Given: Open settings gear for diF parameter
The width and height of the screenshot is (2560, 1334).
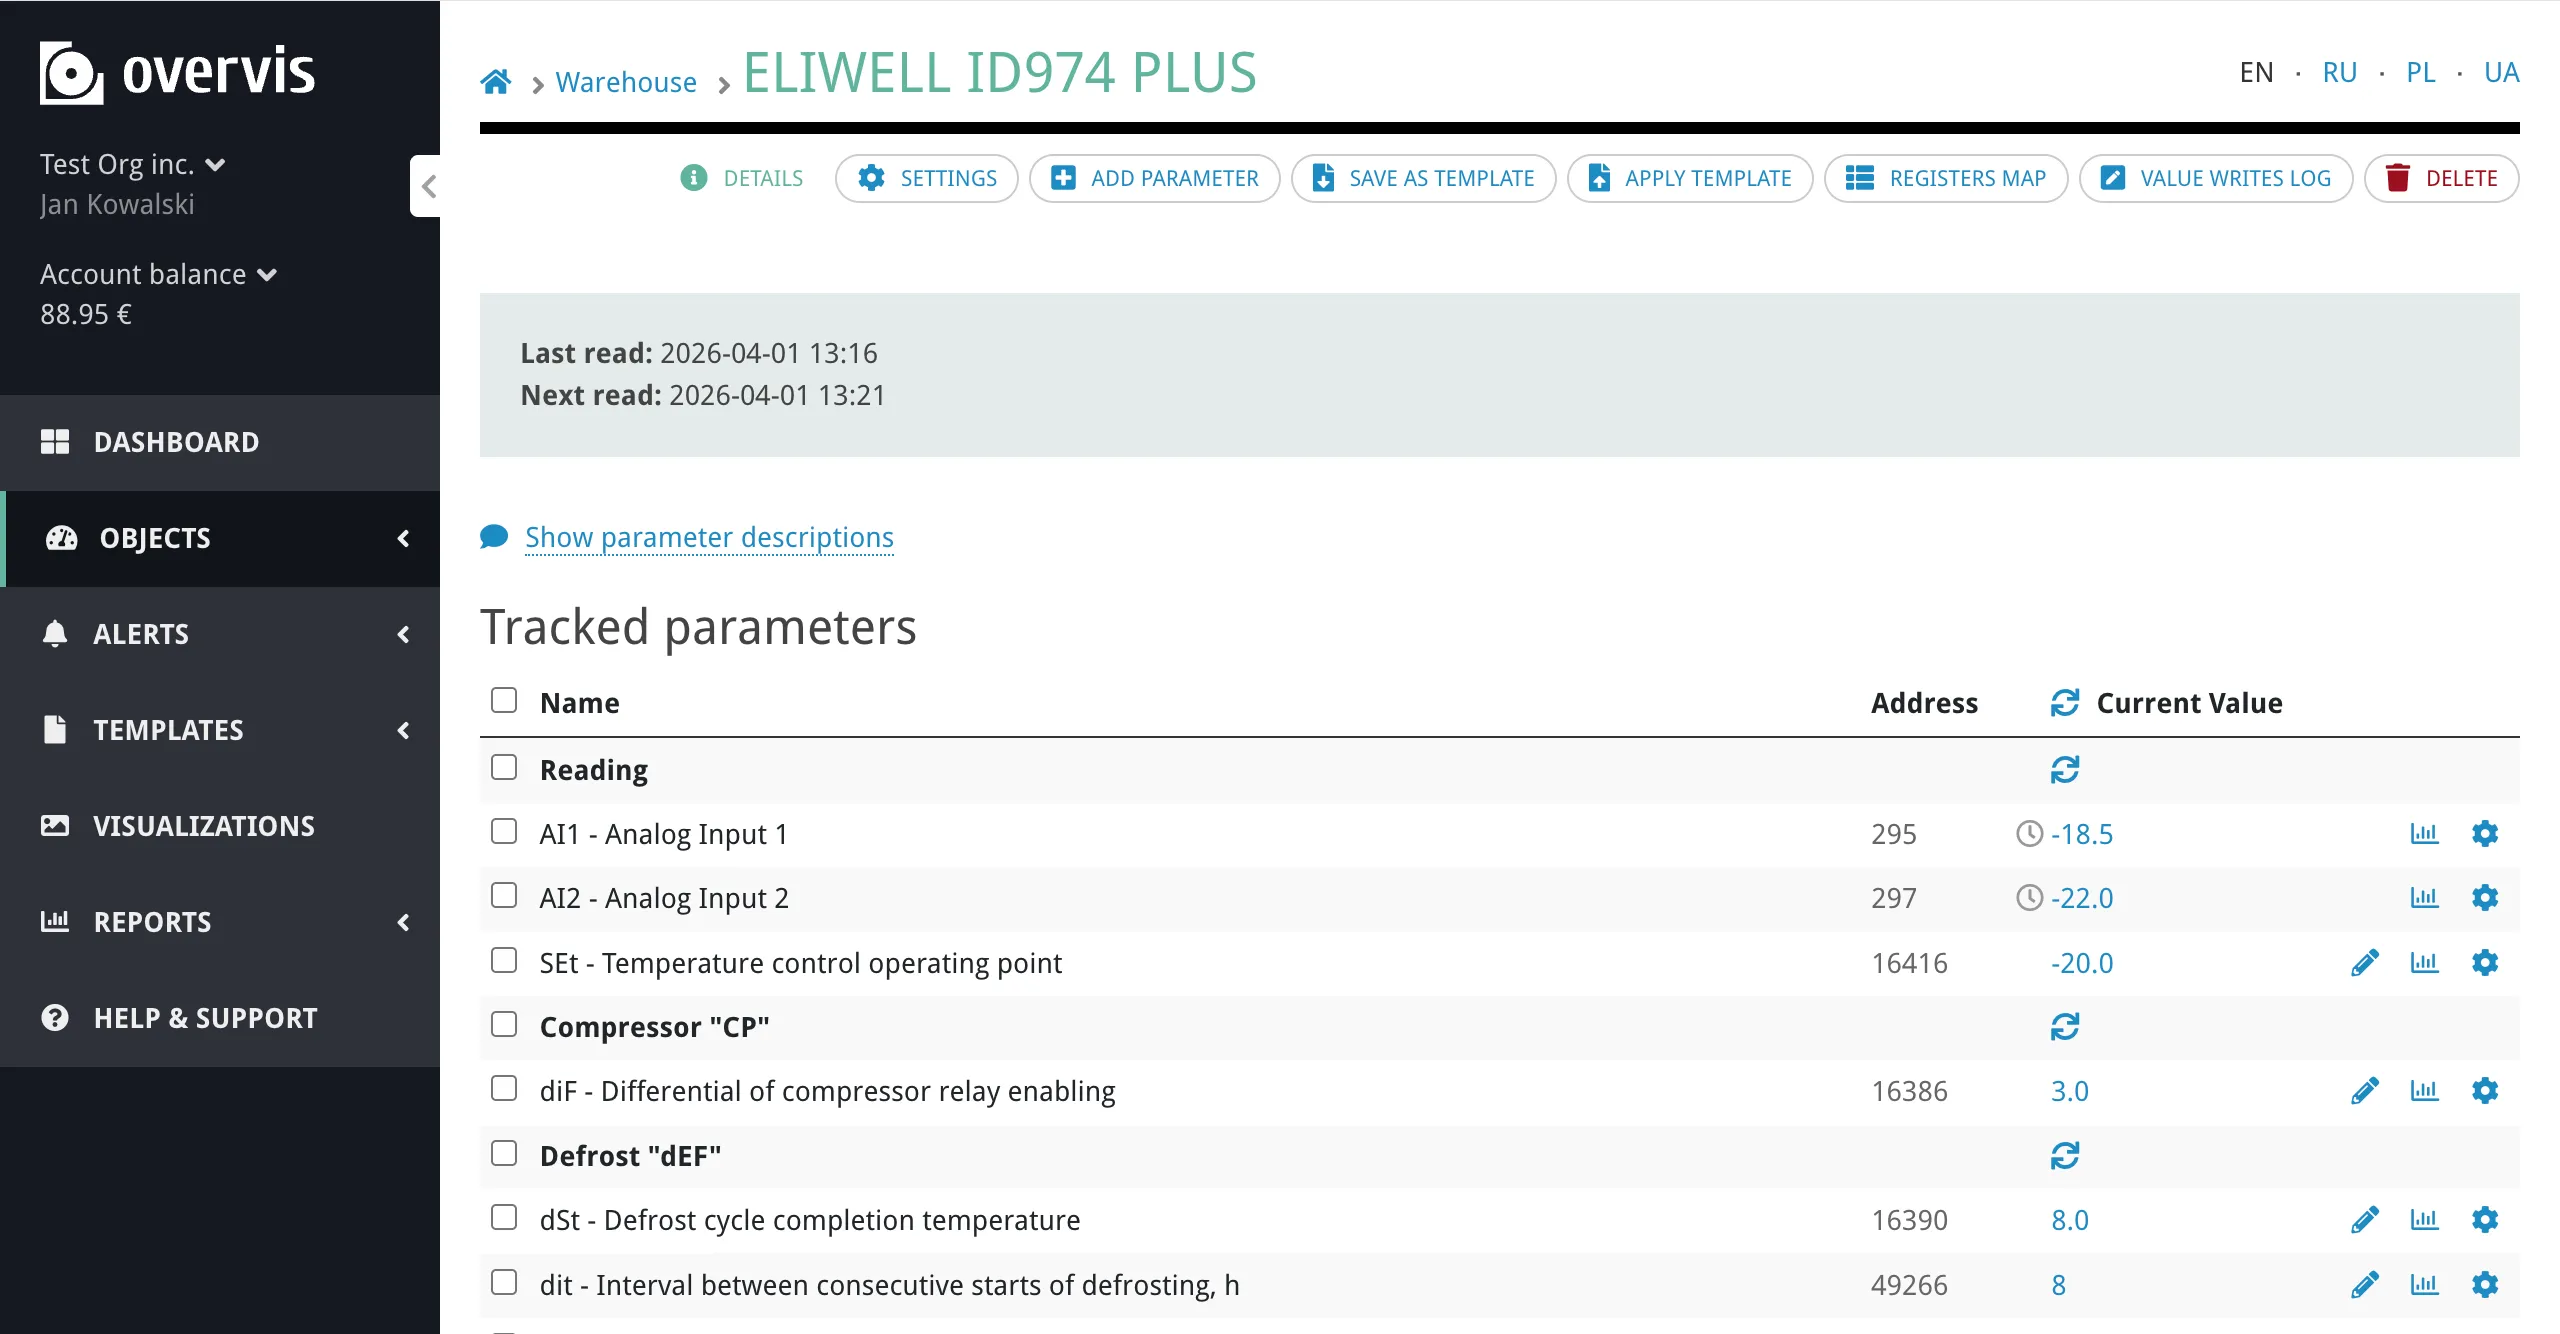Looking at the screenshot, I should (2485, 1091).
